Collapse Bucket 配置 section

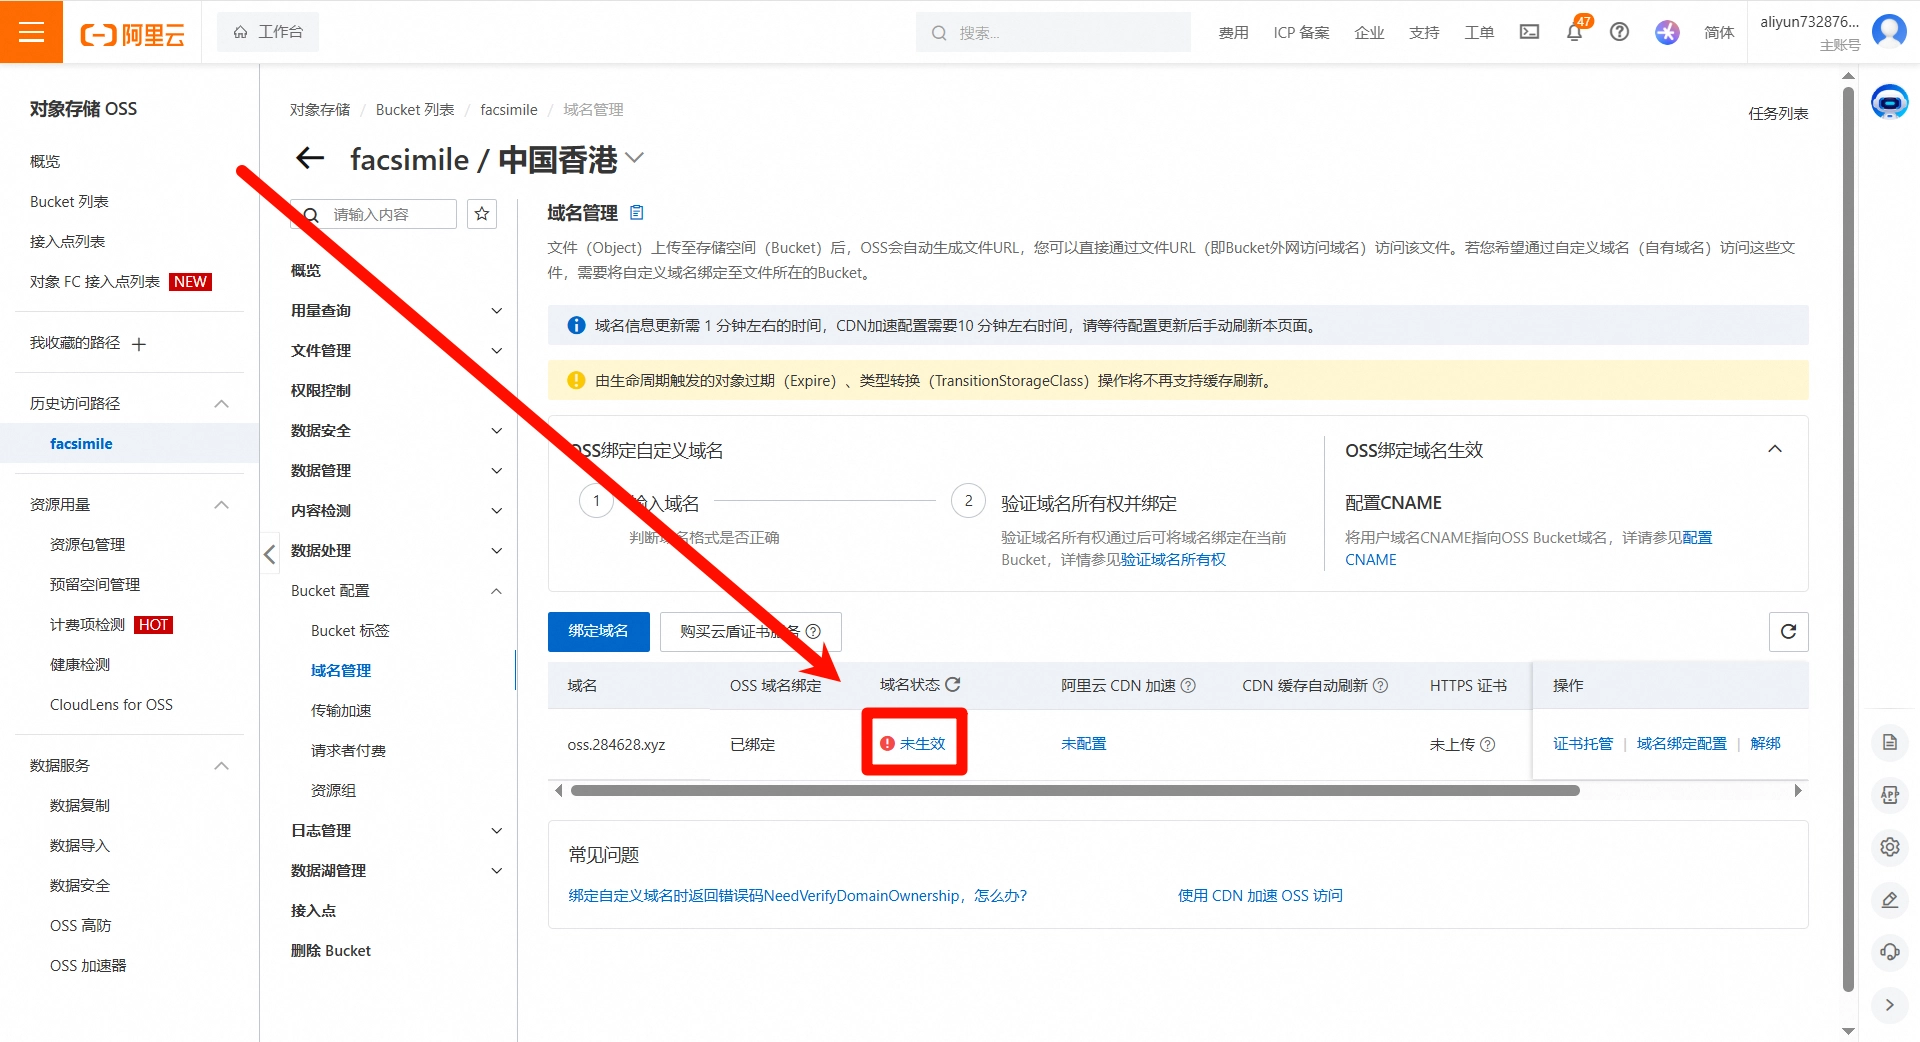coord(496,591)
